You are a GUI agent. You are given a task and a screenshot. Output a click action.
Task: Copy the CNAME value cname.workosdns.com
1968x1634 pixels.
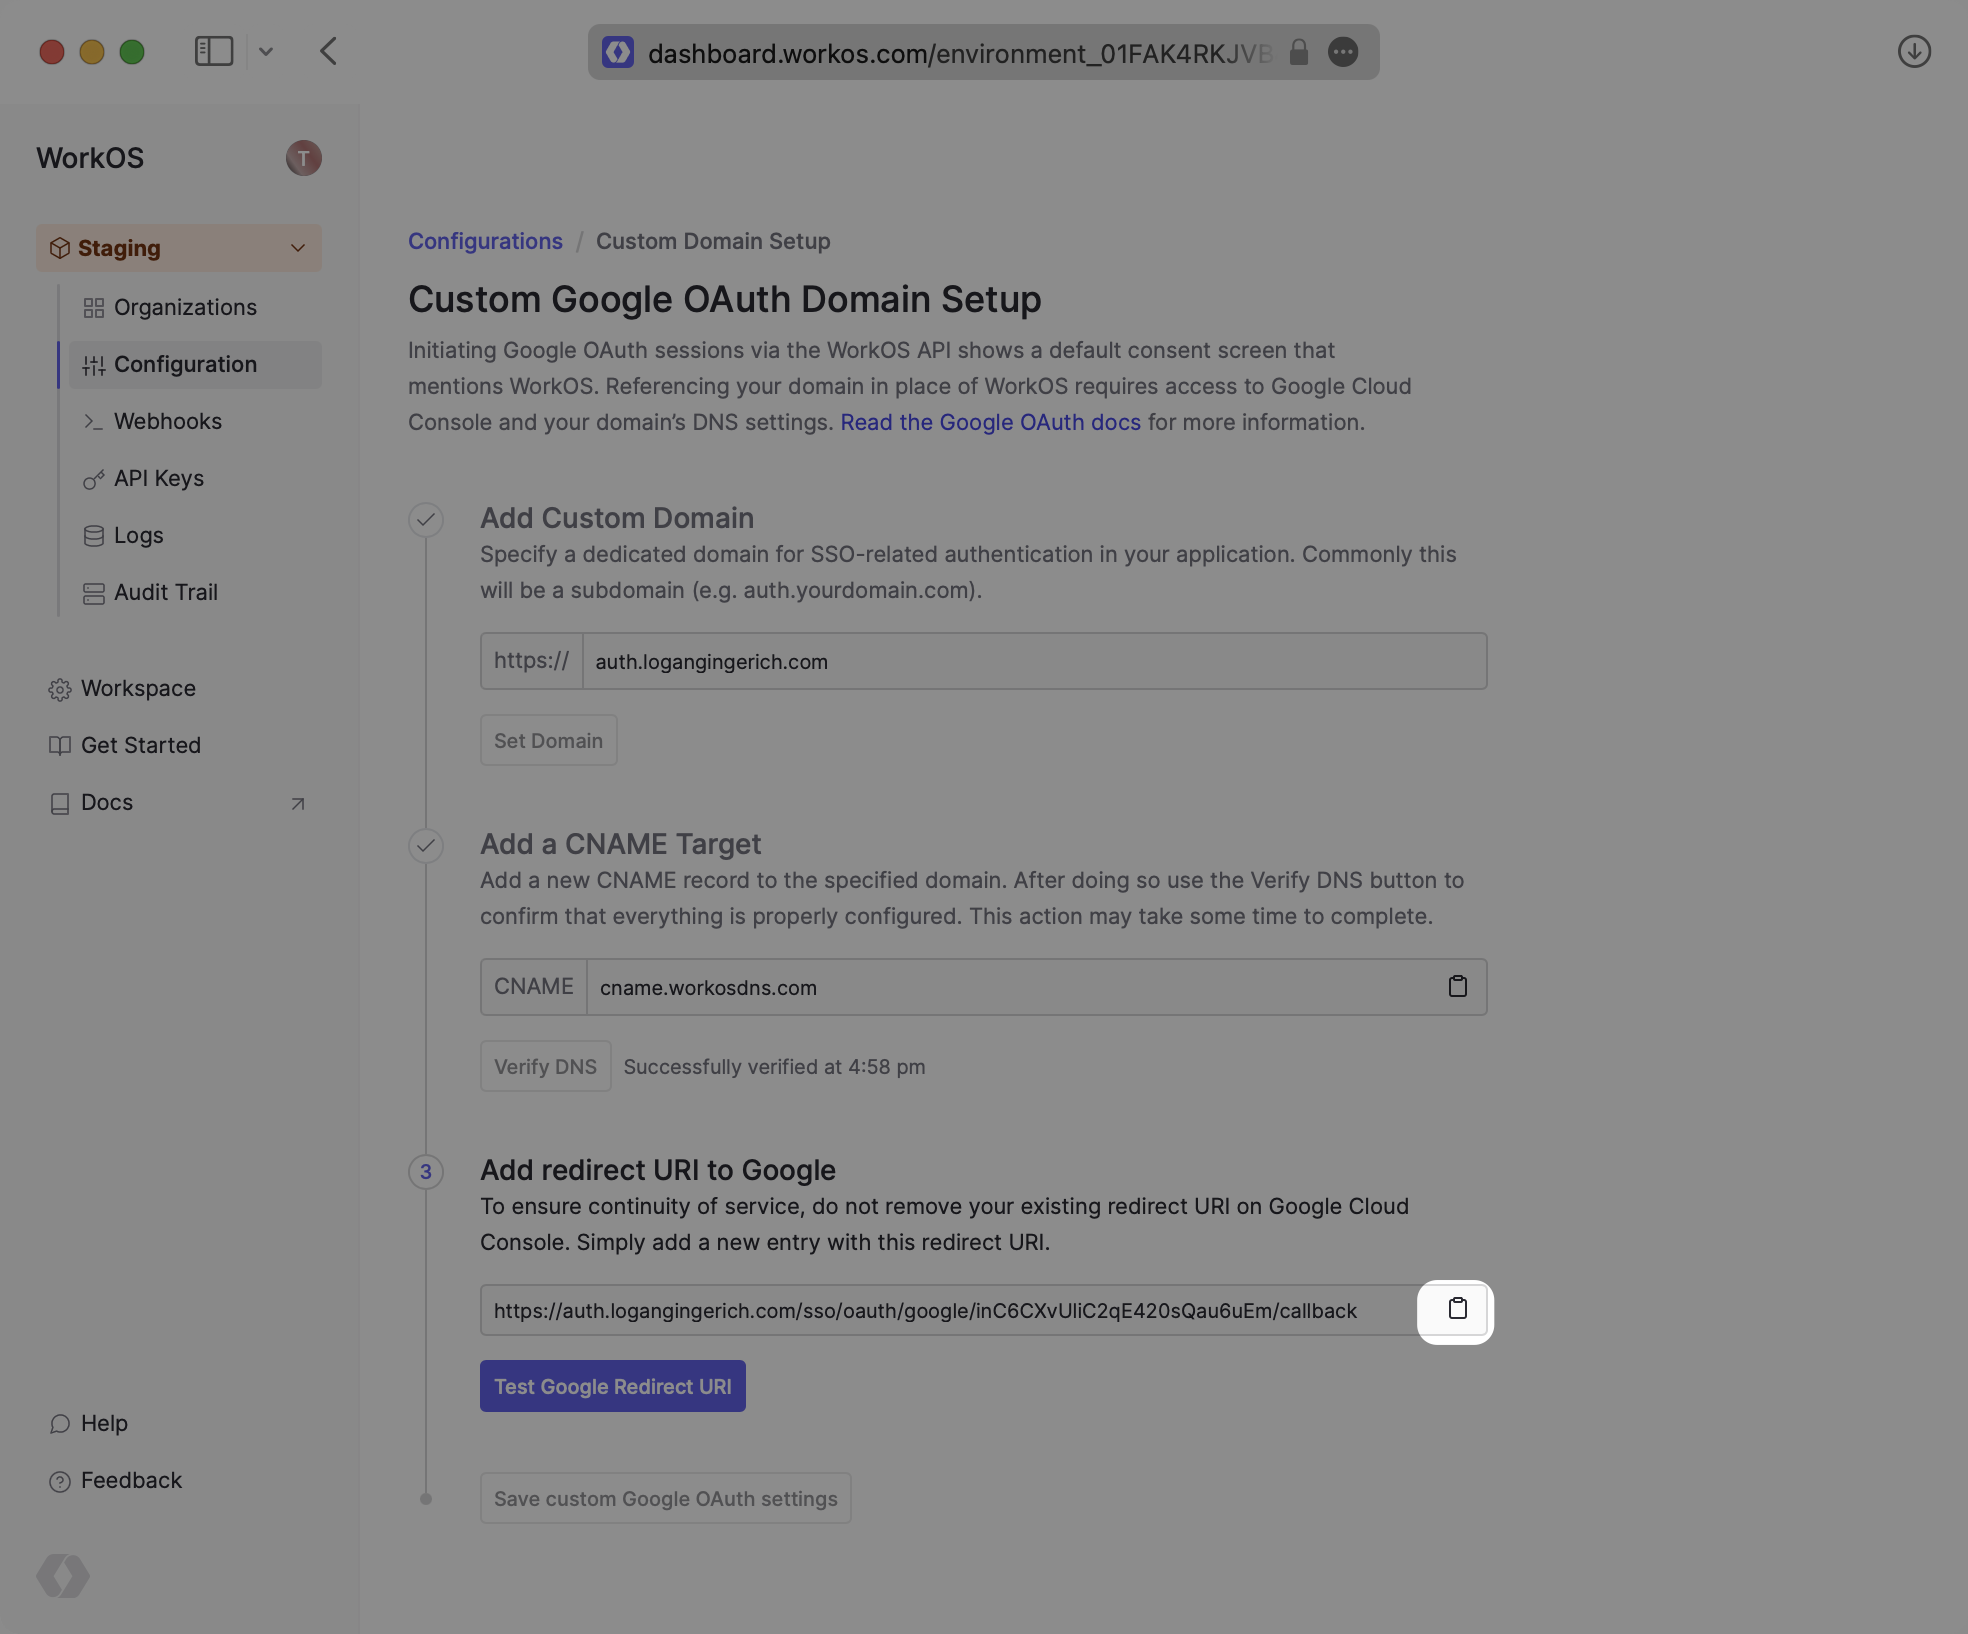[x=1457, y=987]
